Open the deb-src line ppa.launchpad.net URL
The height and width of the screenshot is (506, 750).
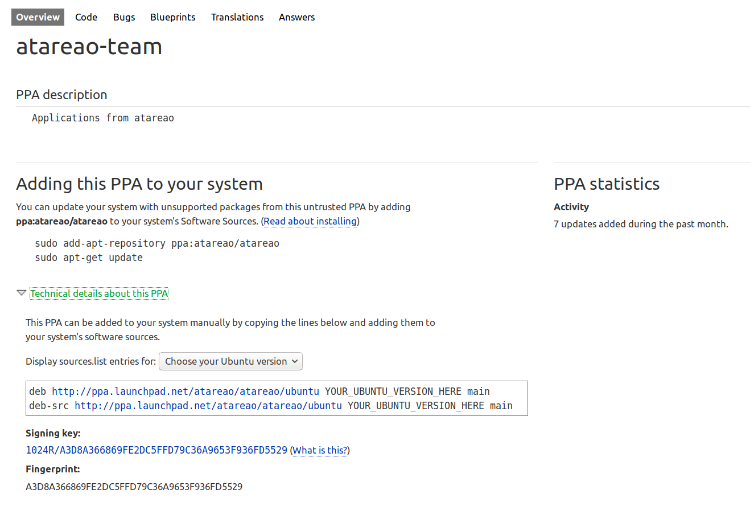click(x=208, y=405)
